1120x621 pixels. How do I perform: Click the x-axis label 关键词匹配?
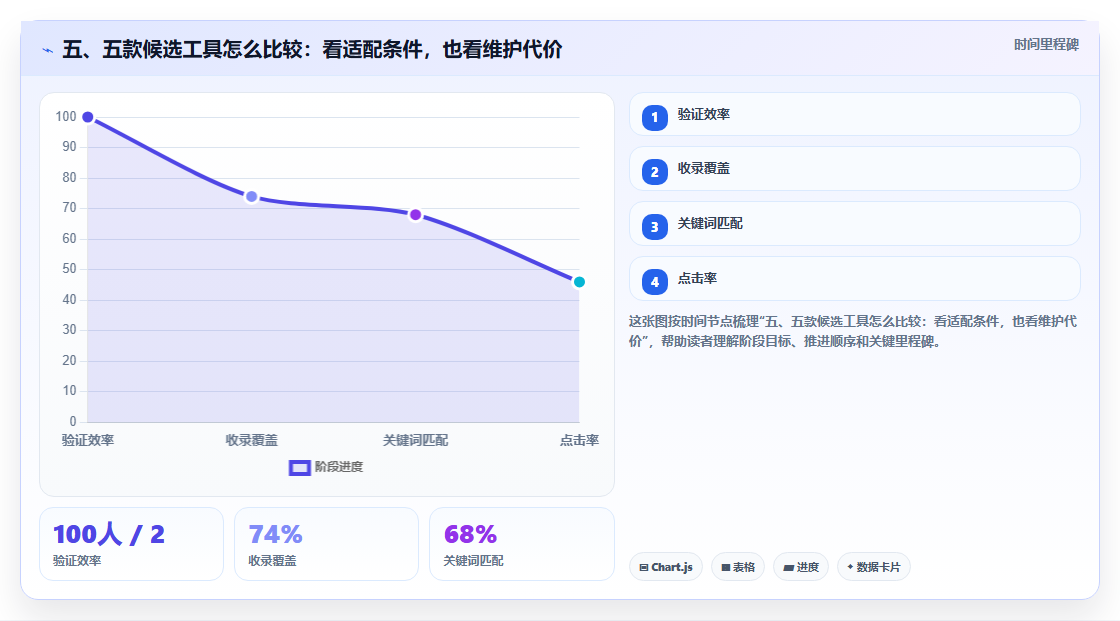tap(415, 440)
